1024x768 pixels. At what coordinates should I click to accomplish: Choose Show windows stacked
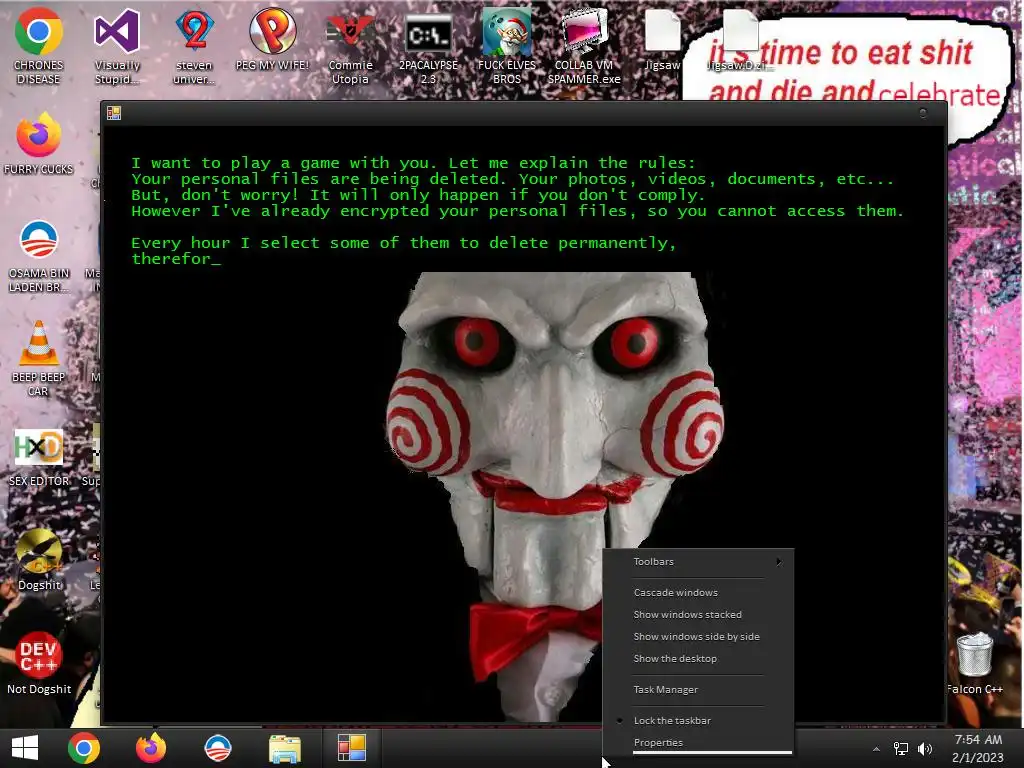698,615
